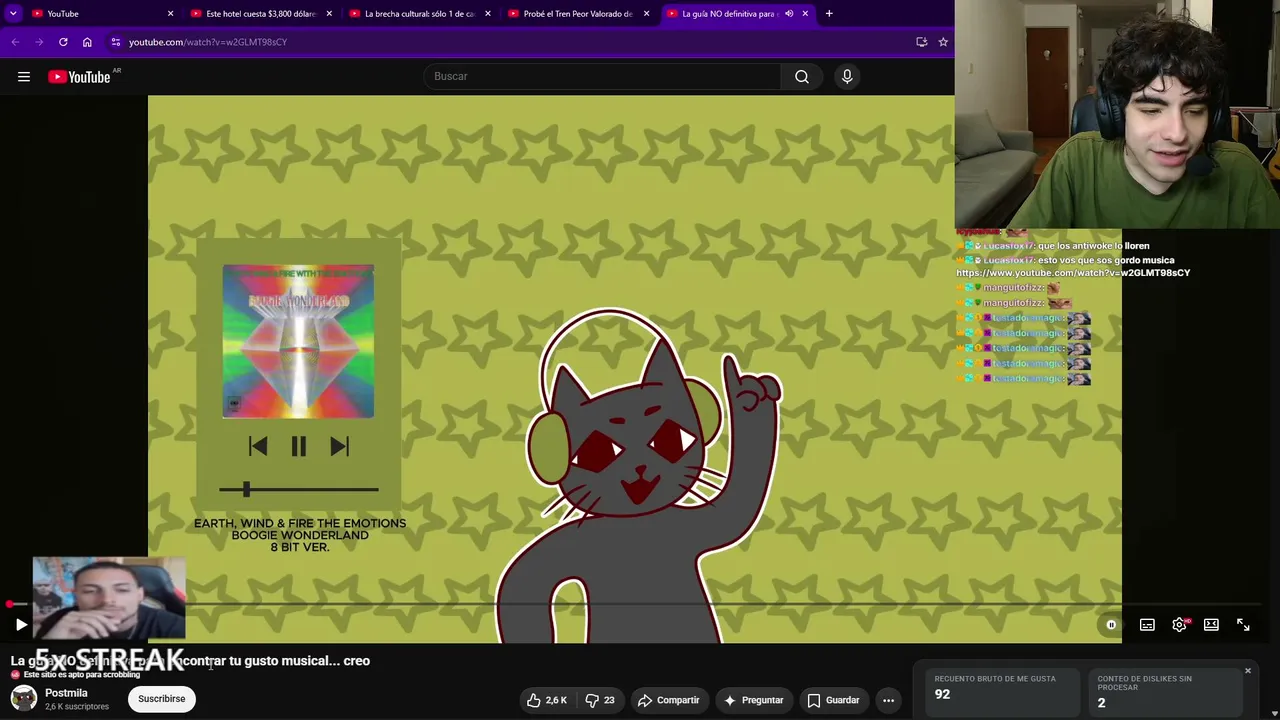This screenshot has height=720, width=1280.
Task: Reload the current page
Action: tap(63, 42)
